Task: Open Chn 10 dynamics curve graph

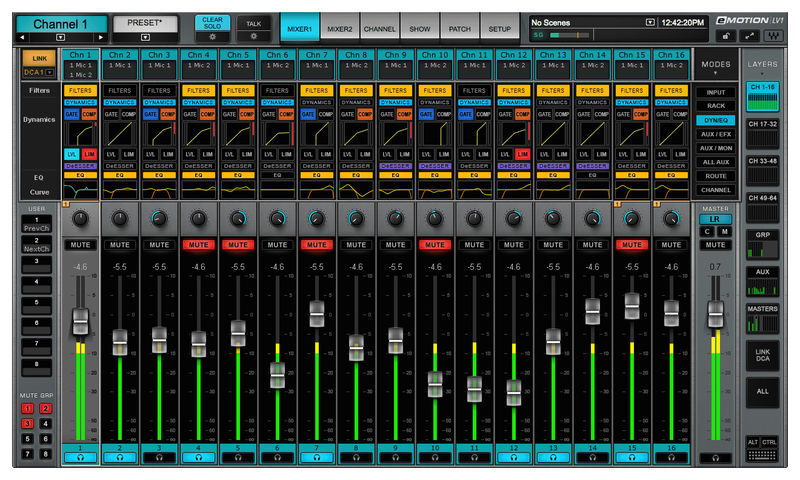Action: pos(435,135)
